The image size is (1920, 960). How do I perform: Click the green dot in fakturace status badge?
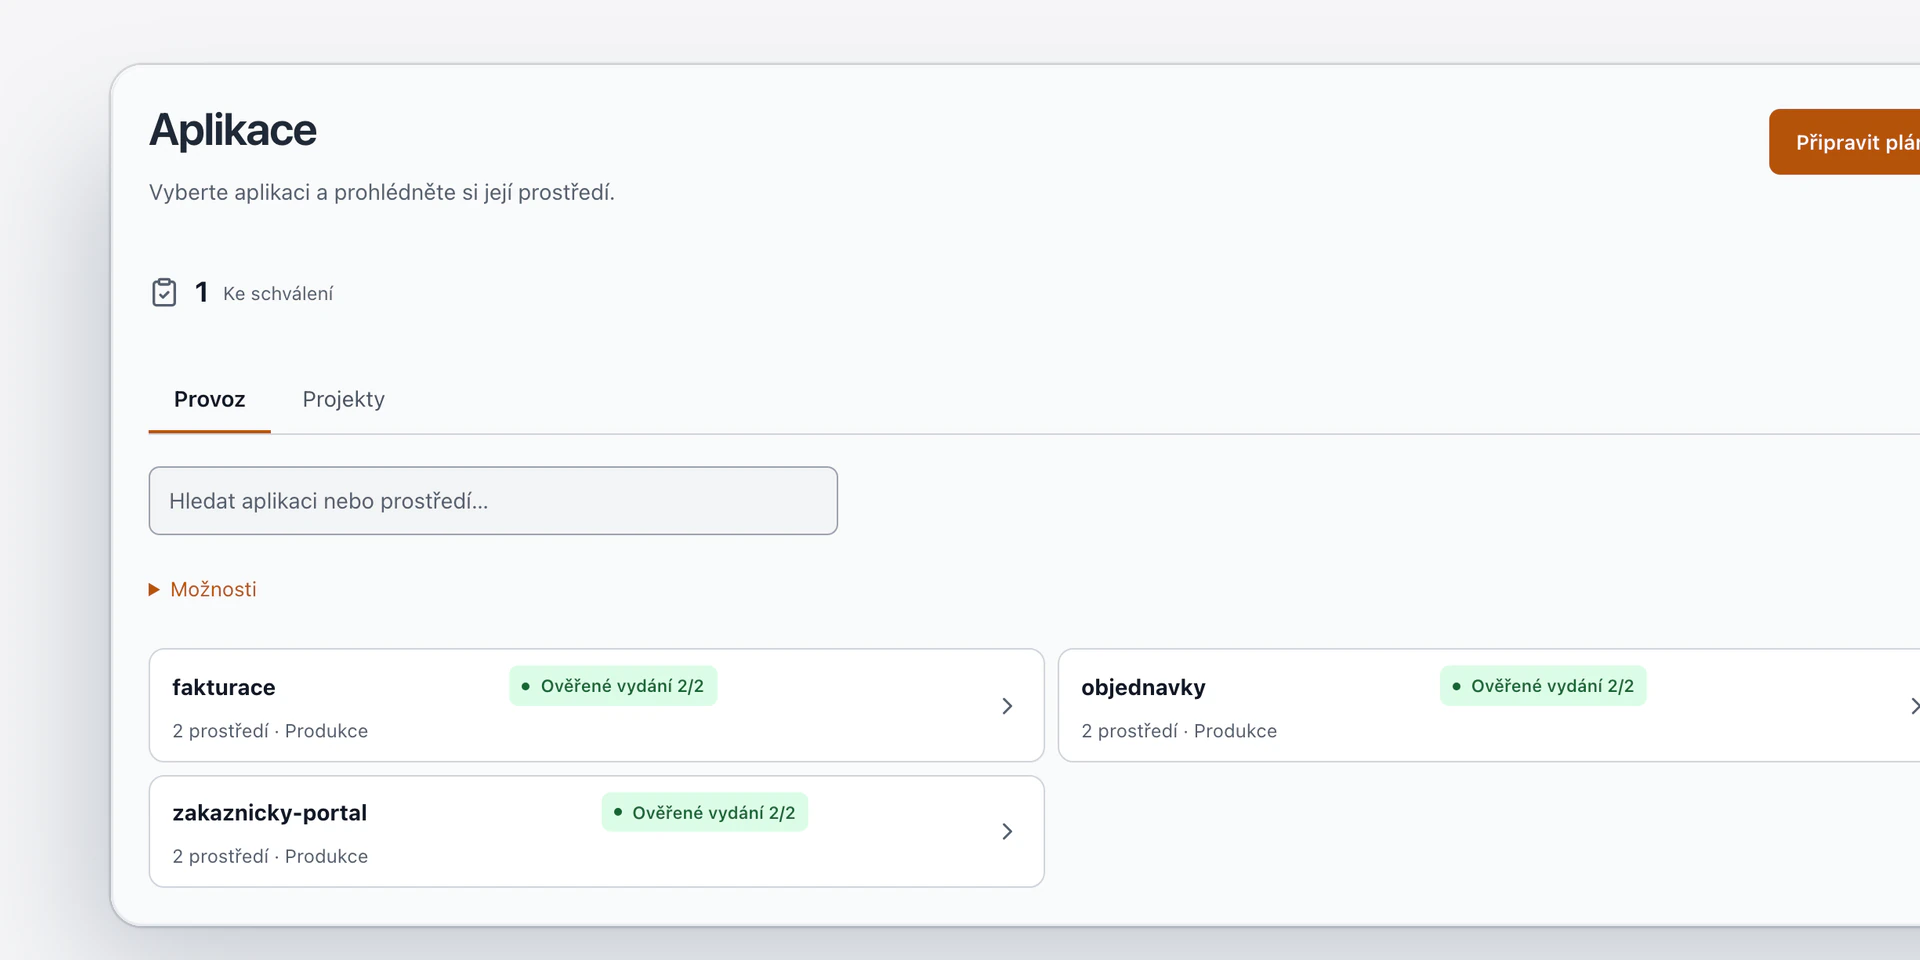(525, 686)
